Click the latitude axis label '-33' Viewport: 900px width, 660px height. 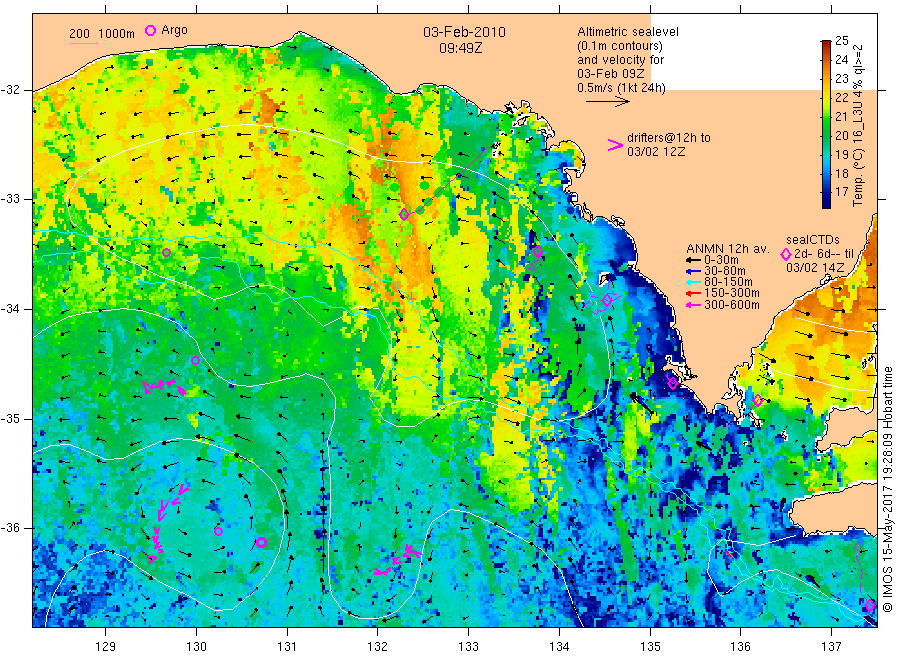coord(10,199)
